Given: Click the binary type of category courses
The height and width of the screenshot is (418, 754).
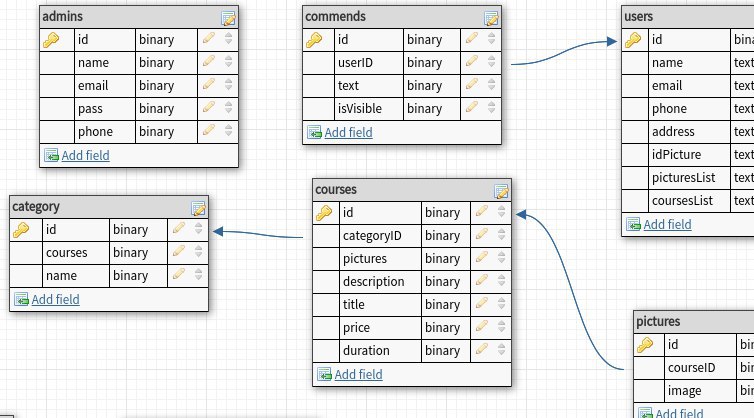Looking at the screenshot, I should click(130, 253).
